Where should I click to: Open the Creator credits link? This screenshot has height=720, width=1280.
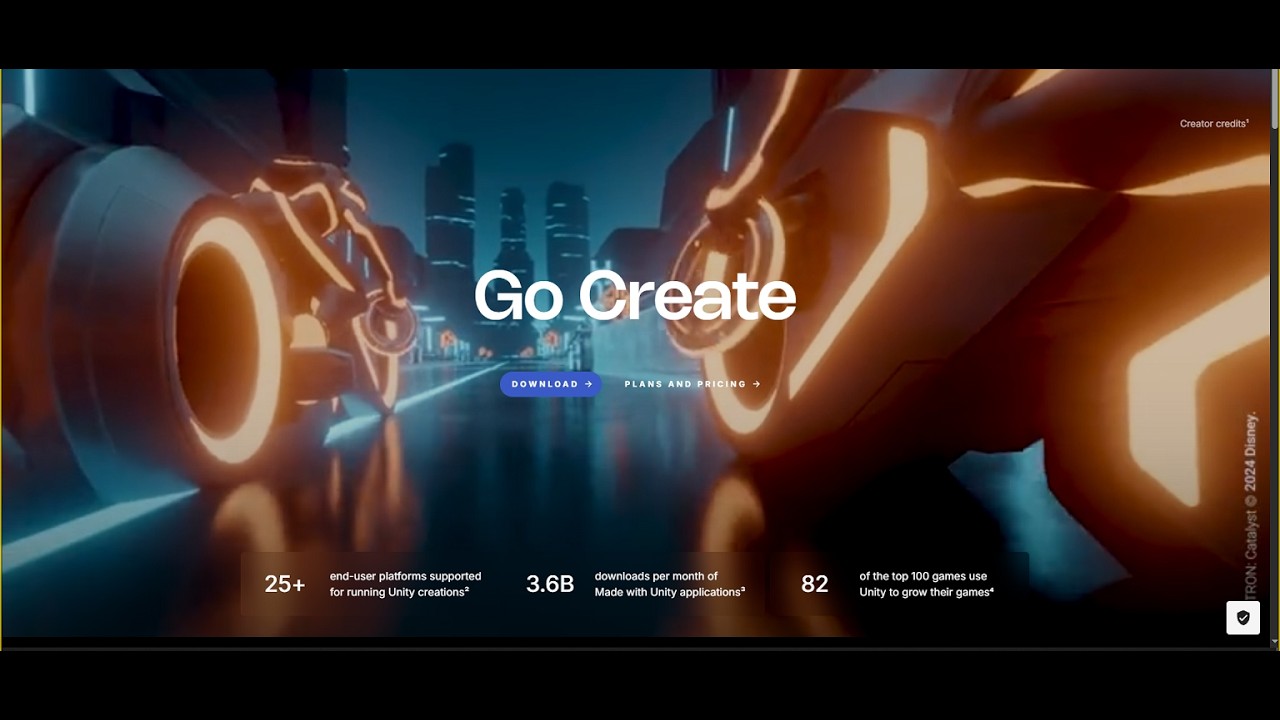pos(1214,124)
